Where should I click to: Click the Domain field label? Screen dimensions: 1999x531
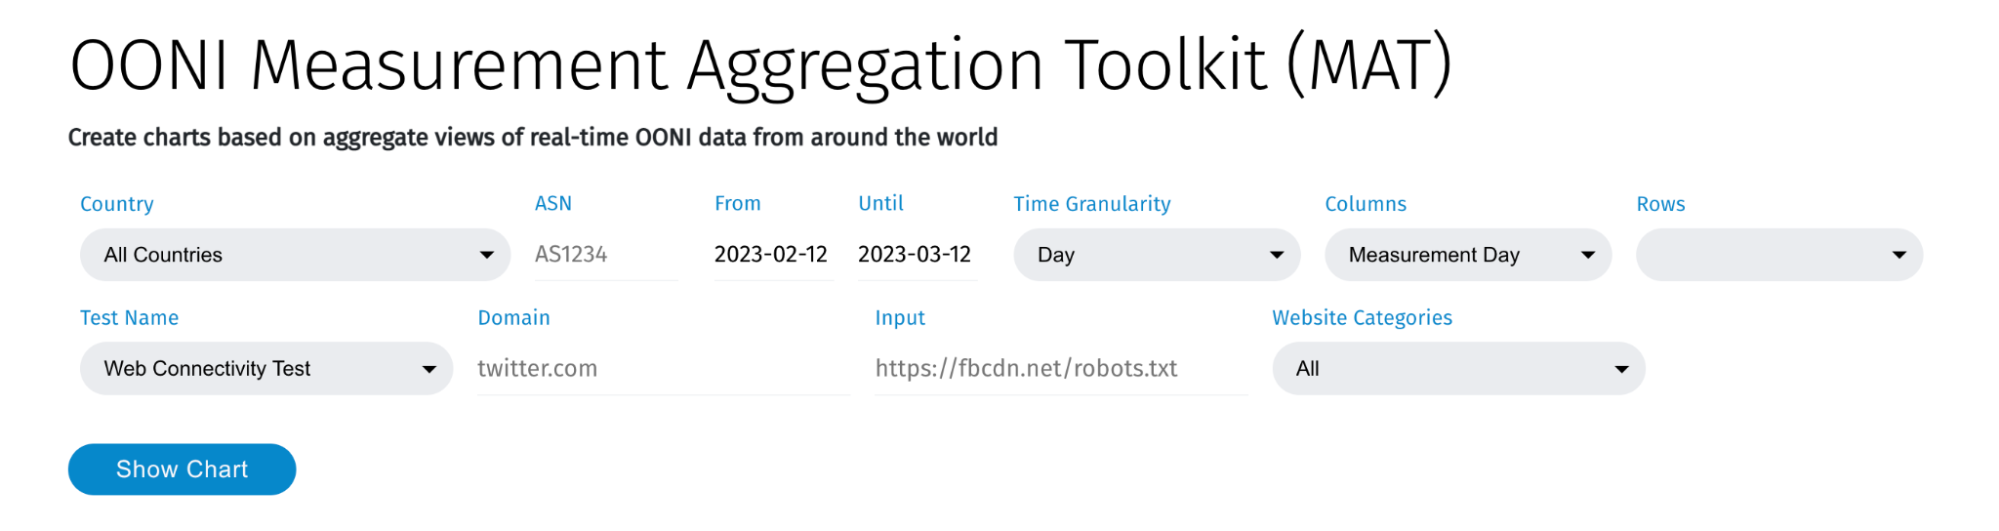(513, 318)
